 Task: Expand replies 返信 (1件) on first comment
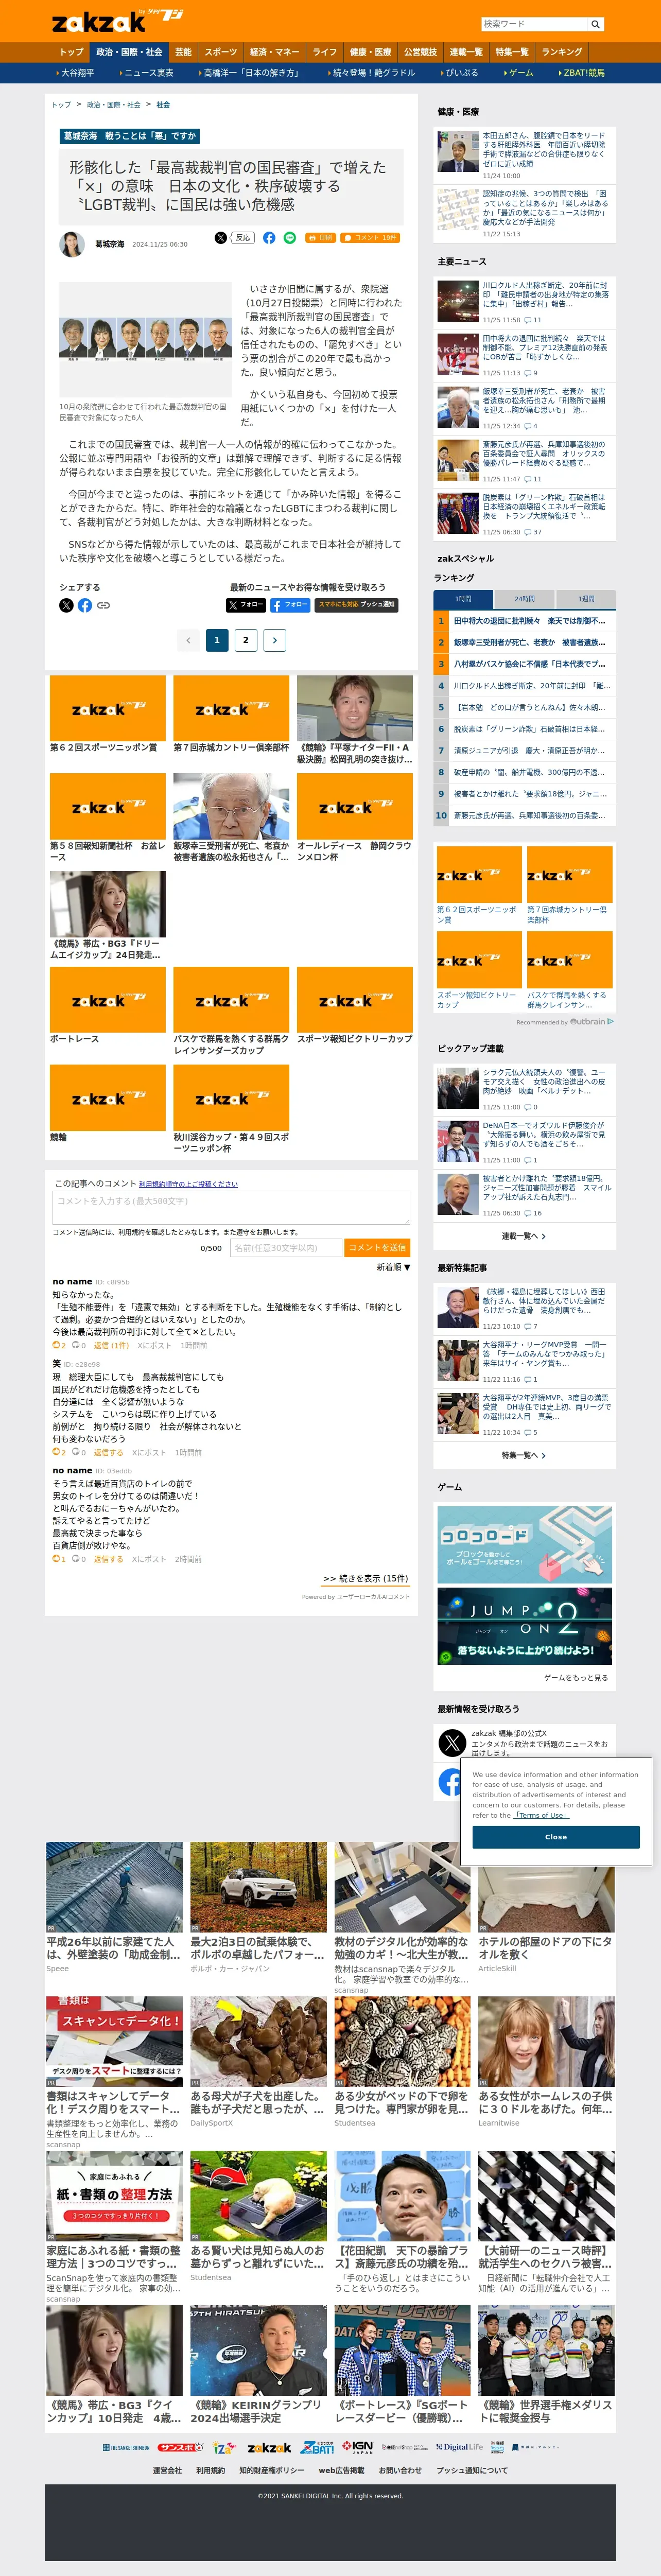[x=111, y=1345]
